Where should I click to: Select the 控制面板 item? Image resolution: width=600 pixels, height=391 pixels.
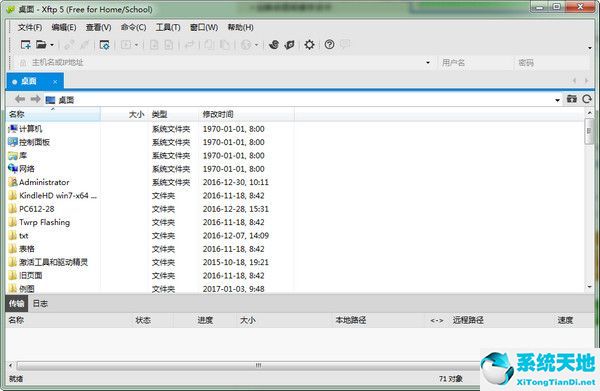pos(29,142)
